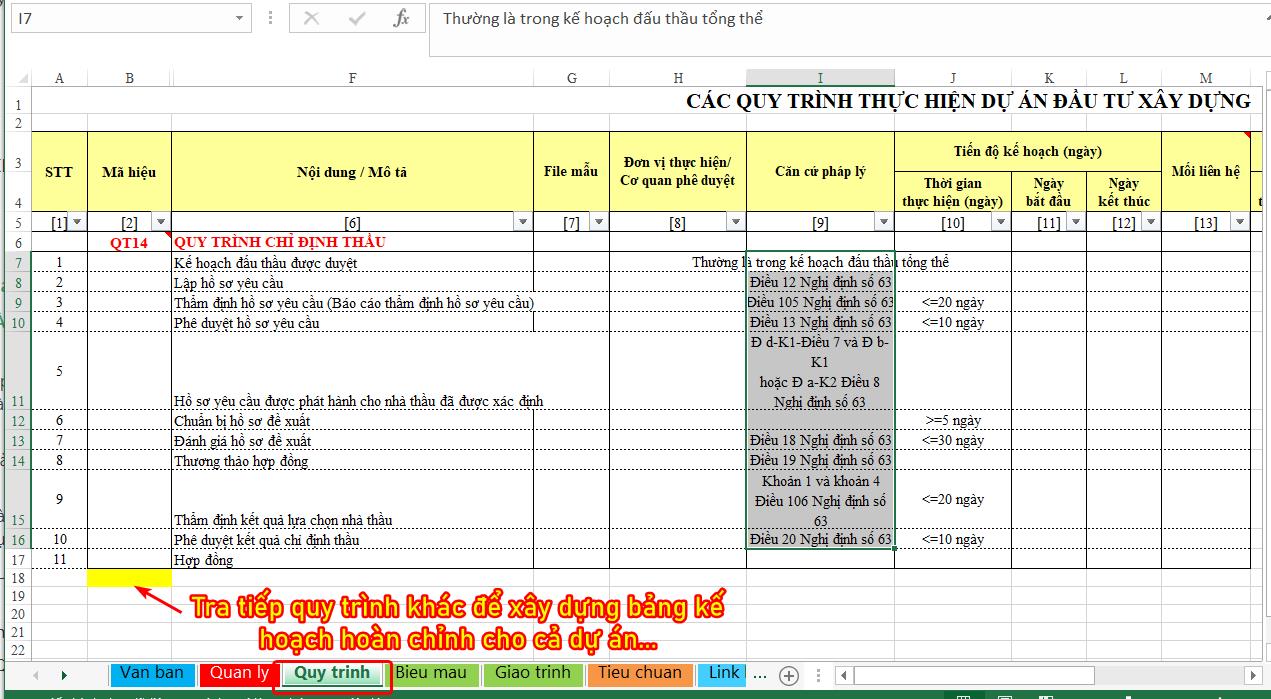Click the hidden sheets ellipsis after Link

[x=759, y=674]
